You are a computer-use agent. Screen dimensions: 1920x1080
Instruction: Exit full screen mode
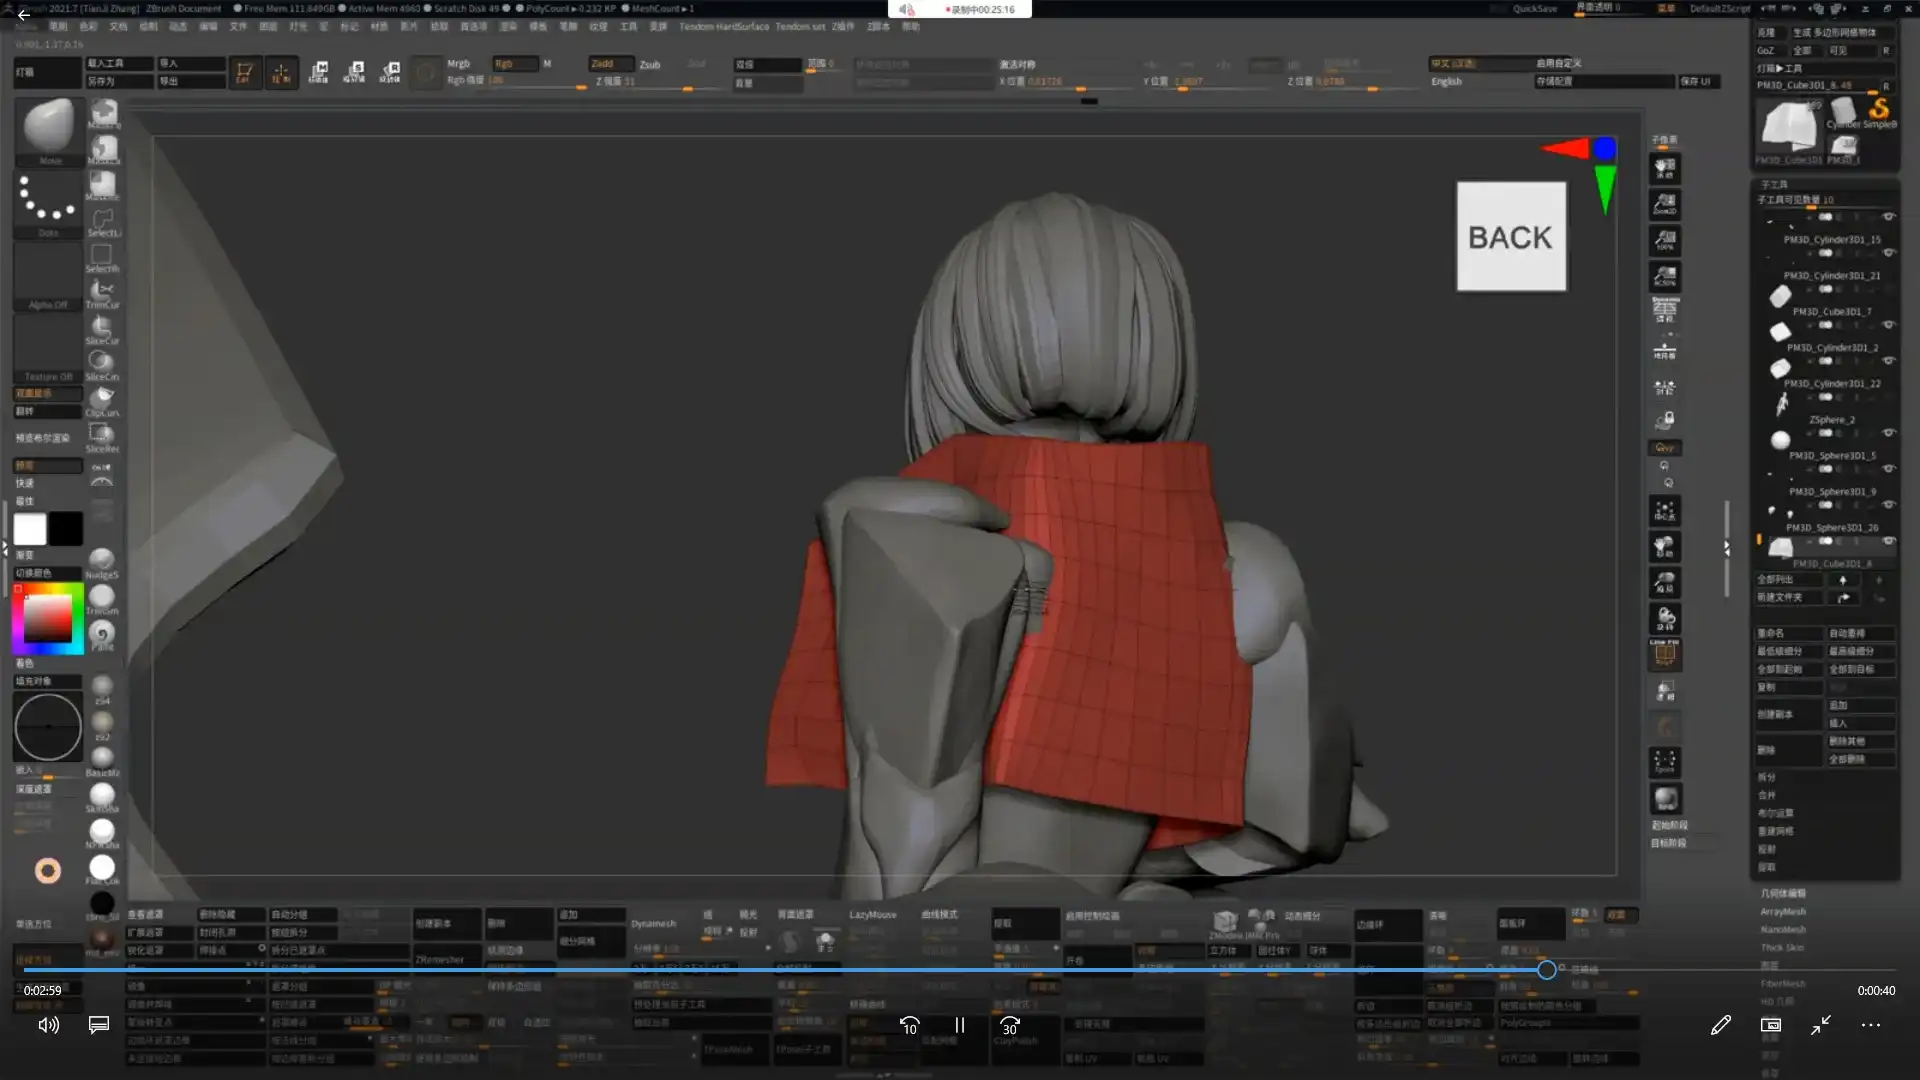pos(1820,1025)
